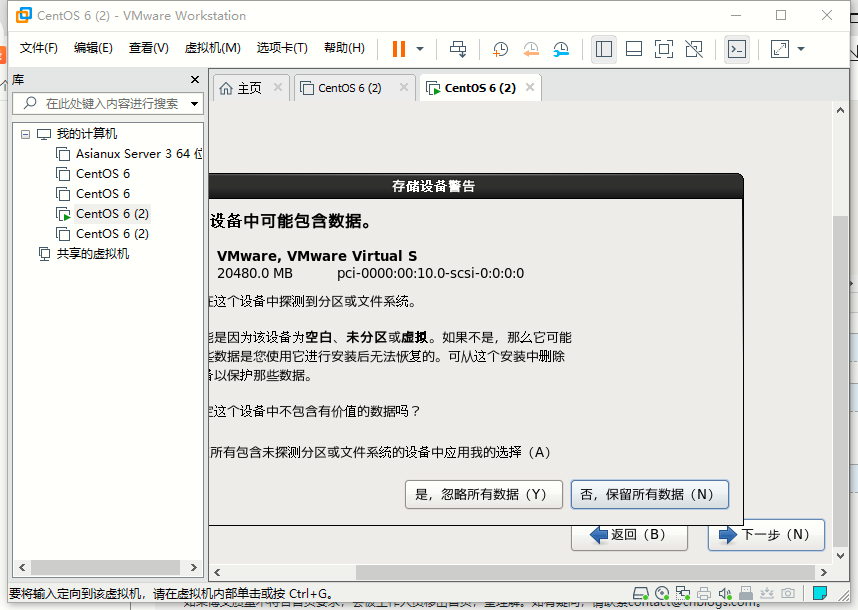Enter full screen mode icon
Screen dimensions: 858x610
point(664,49)
